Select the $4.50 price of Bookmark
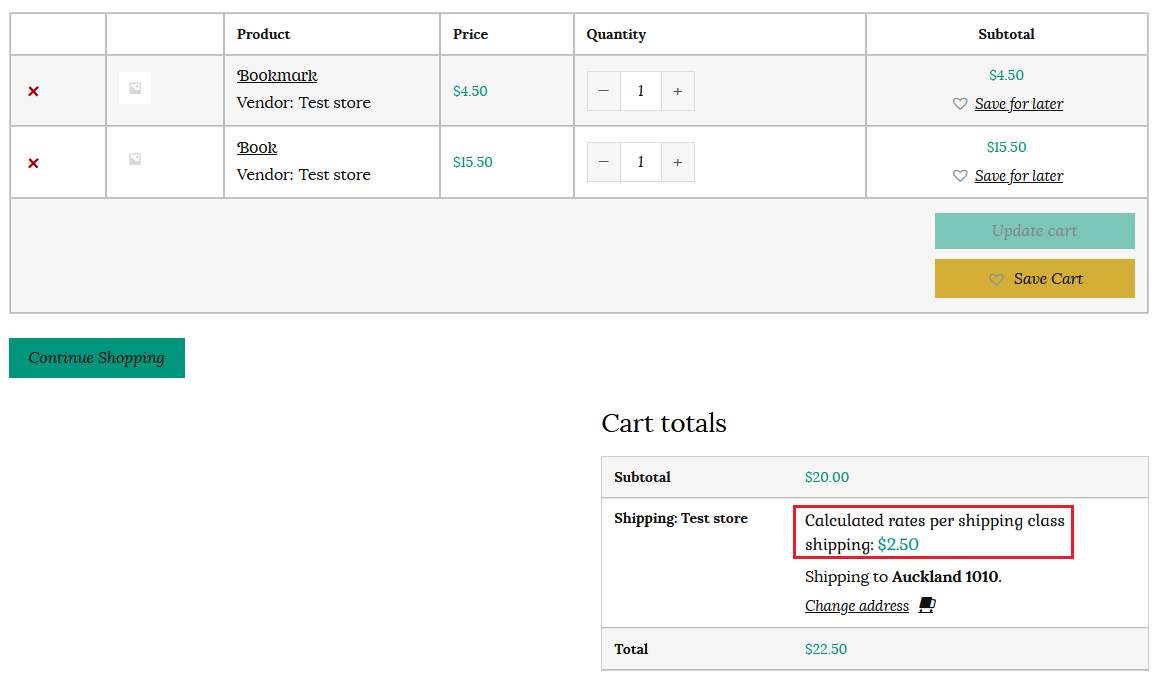1163x676 pixels. 470,91
